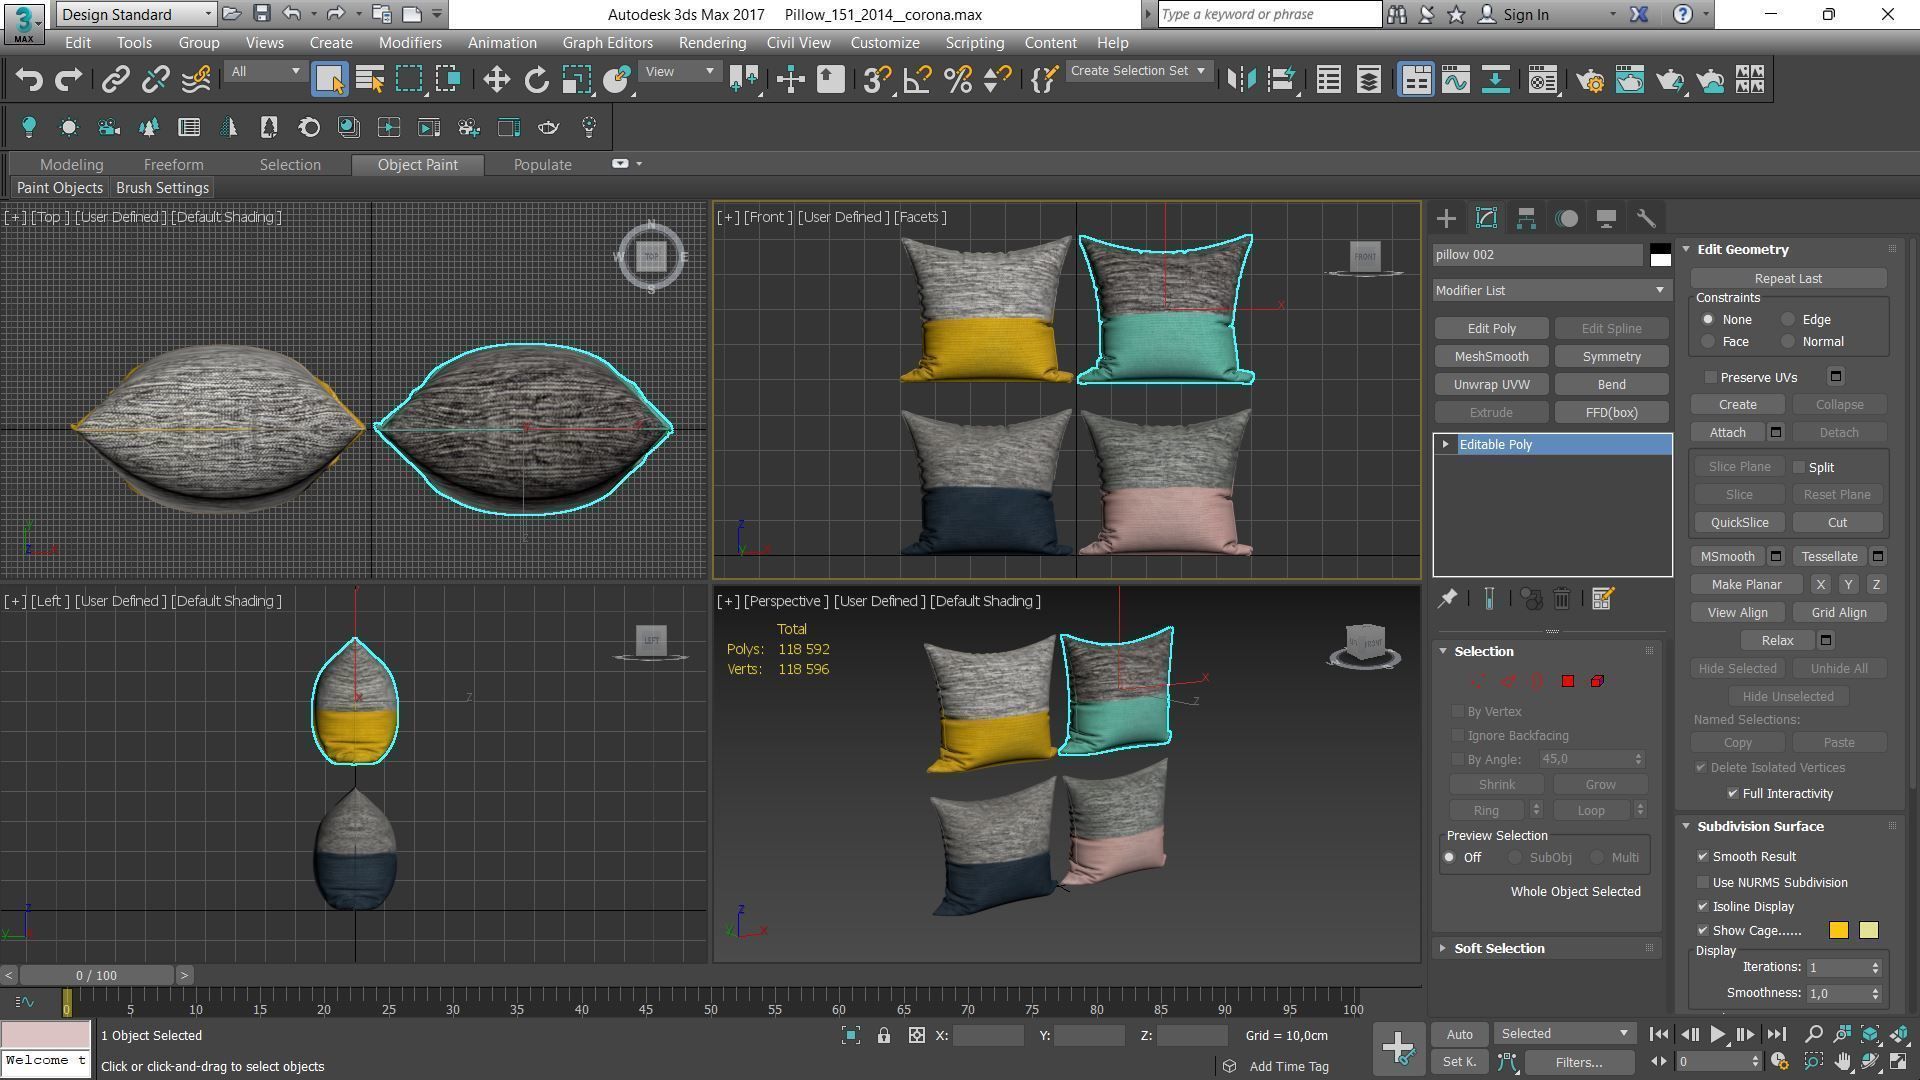Switch to Utilities wrench panel tab
This screenshot has height=1080, width=1920.
(x=1646, y=218)
